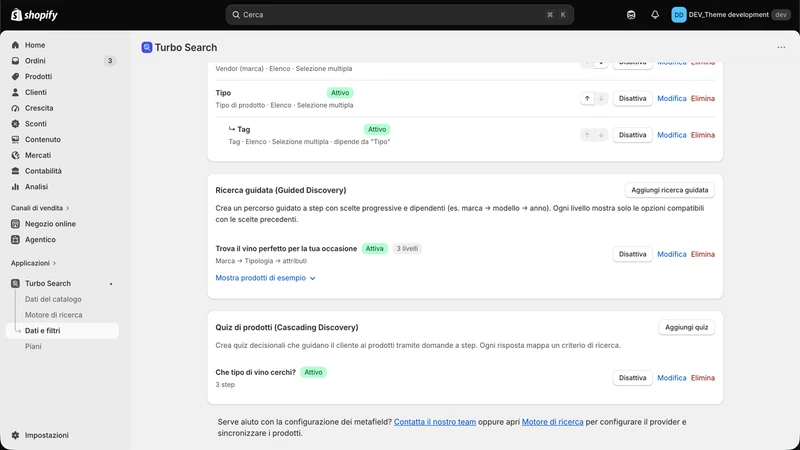The image size is (800, 450).
Task: Click the Contenuto sidebar icon
Action: point(15,139)
